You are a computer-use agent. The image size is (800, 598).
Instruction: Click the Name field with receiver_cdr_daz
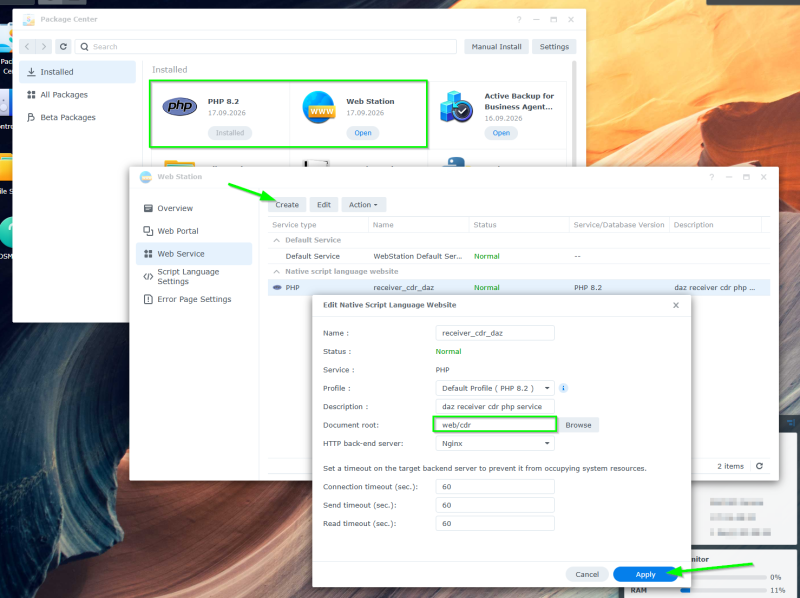[x=495, y=333]
